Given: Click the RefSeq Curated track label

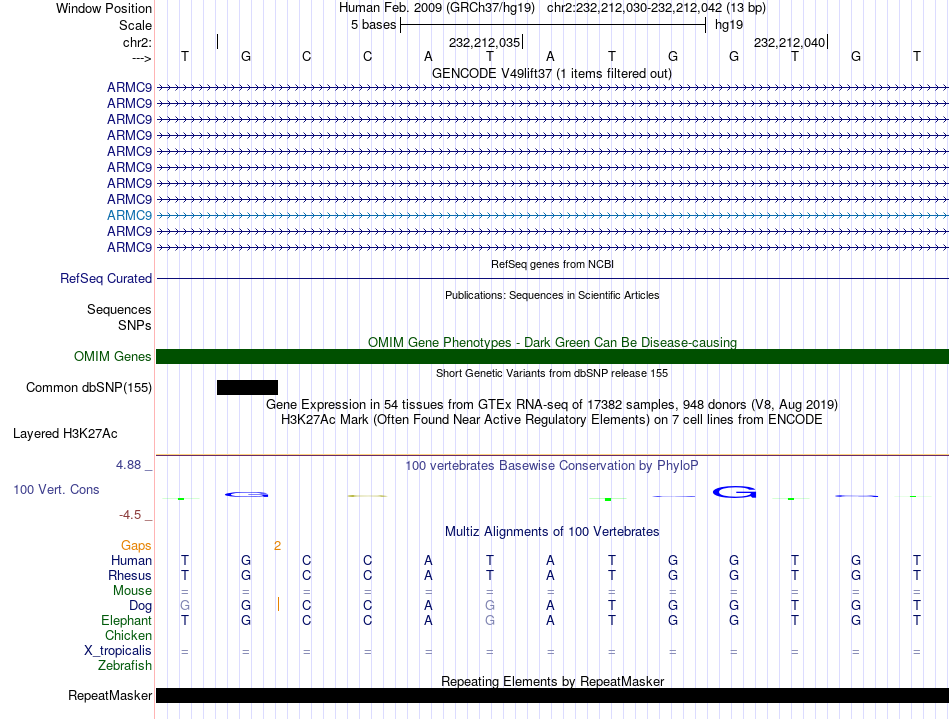Looking at the screenshot, I should coord(105,279).
